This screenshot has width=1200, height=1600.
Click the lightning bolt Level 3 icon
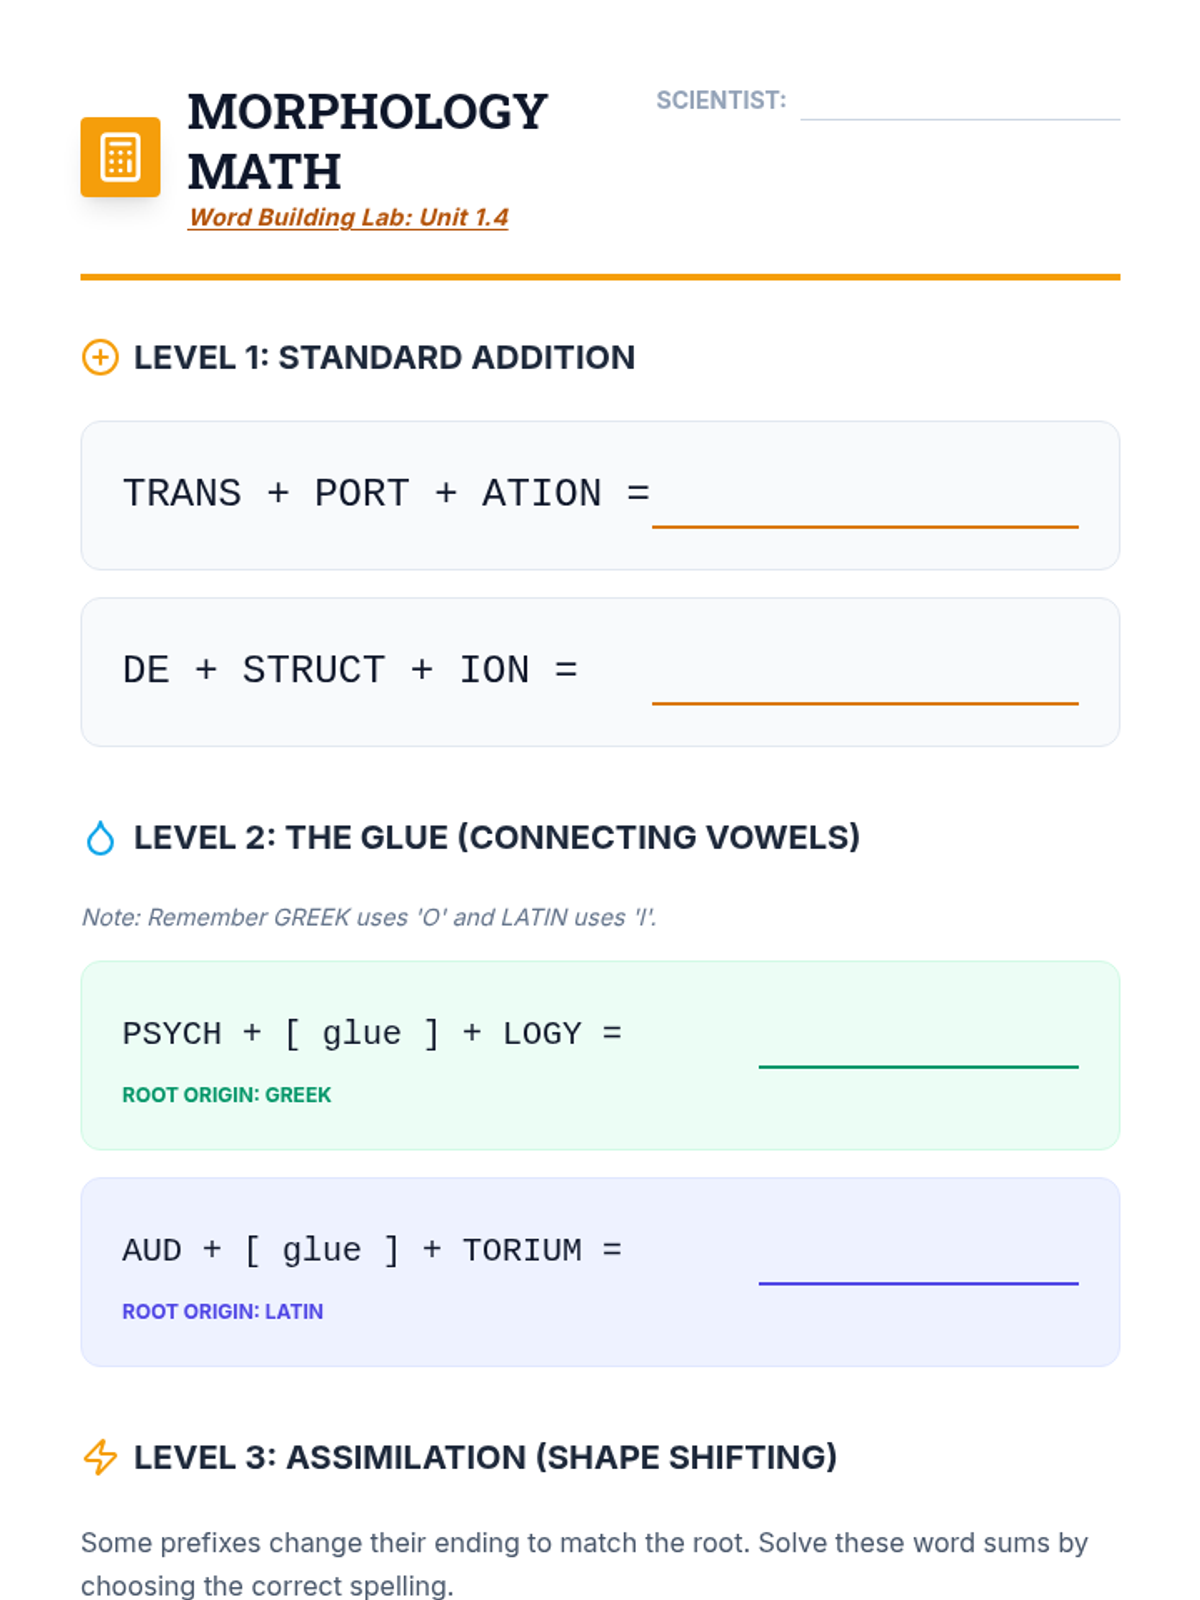[x=100, y=1457]
